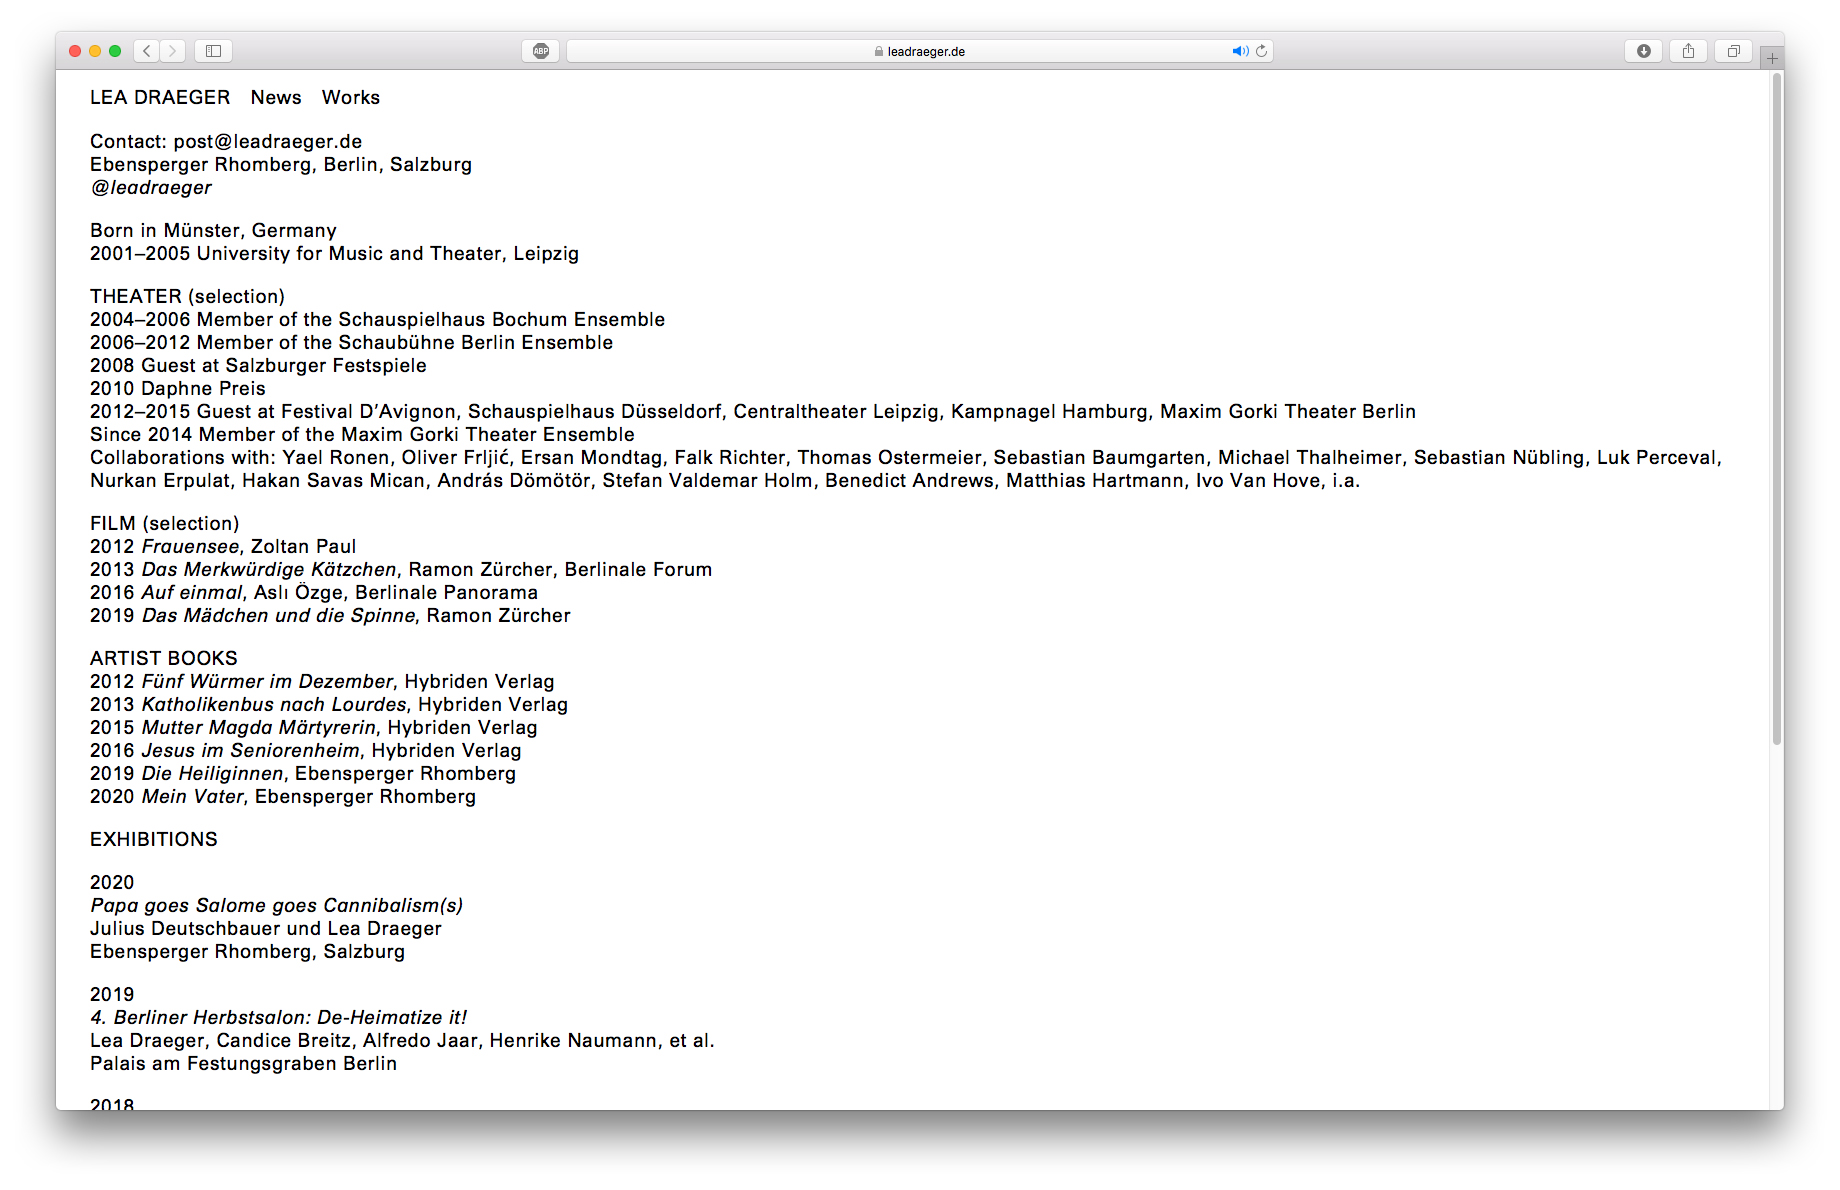The height and width of the screenshot is (1190, 1840).
Task: Click the LEA DRAEGER site title
Action: 160,97
